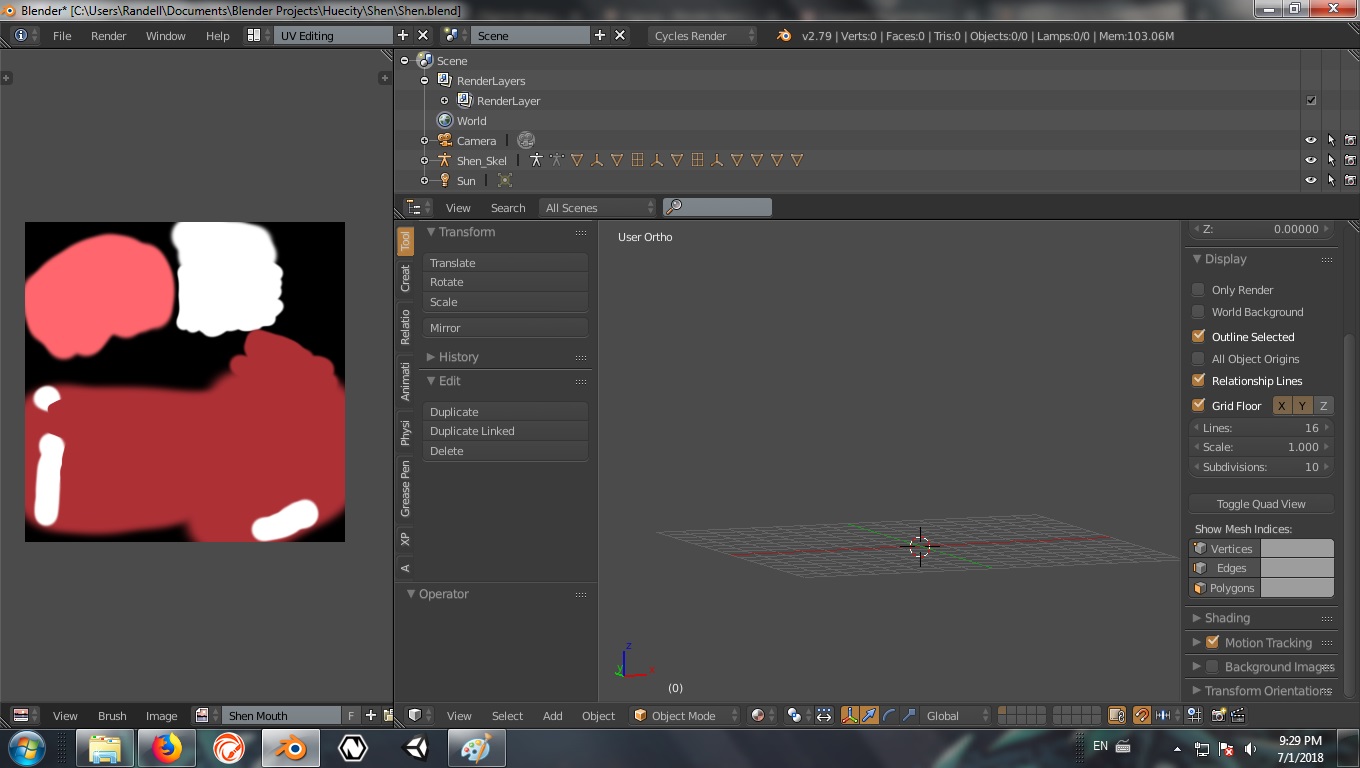The height and width of the screenshot is (768, 1360).
Task: Click the Shen_Skel armature icon in outliner
Action: coord(445,160)
